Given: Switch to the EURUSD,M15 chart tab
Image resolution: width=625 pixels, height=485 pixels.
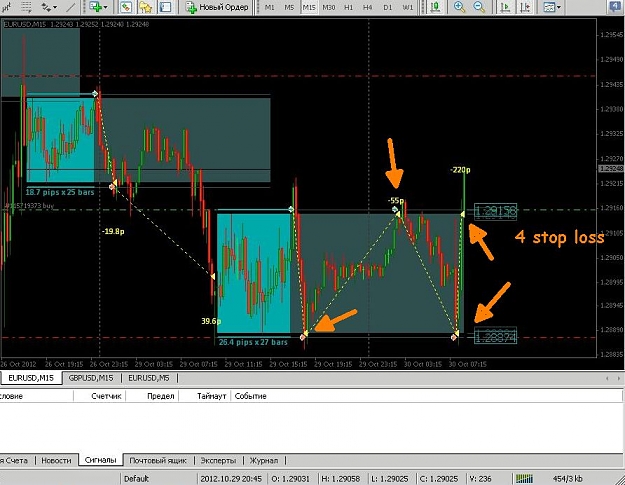Looking at the screenshot, I should [31, 378].
